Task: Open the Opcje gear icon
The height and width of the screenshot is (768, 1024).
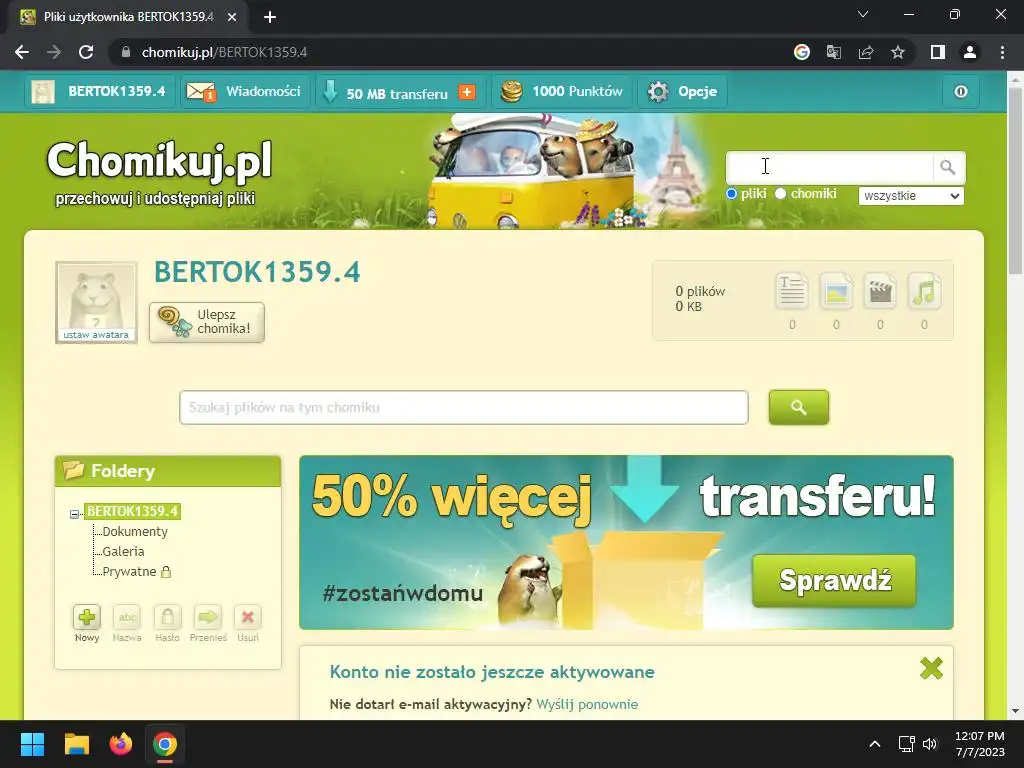Action: 658,91
